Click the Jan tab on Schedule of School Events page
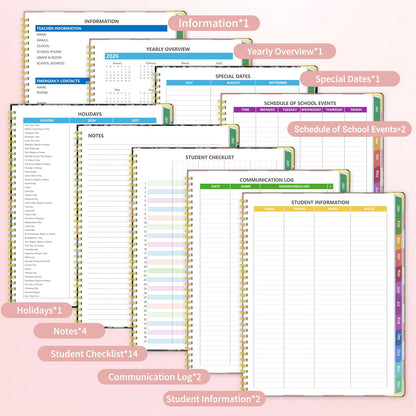Viewport: 416px width, 416px height. [377, 109]
